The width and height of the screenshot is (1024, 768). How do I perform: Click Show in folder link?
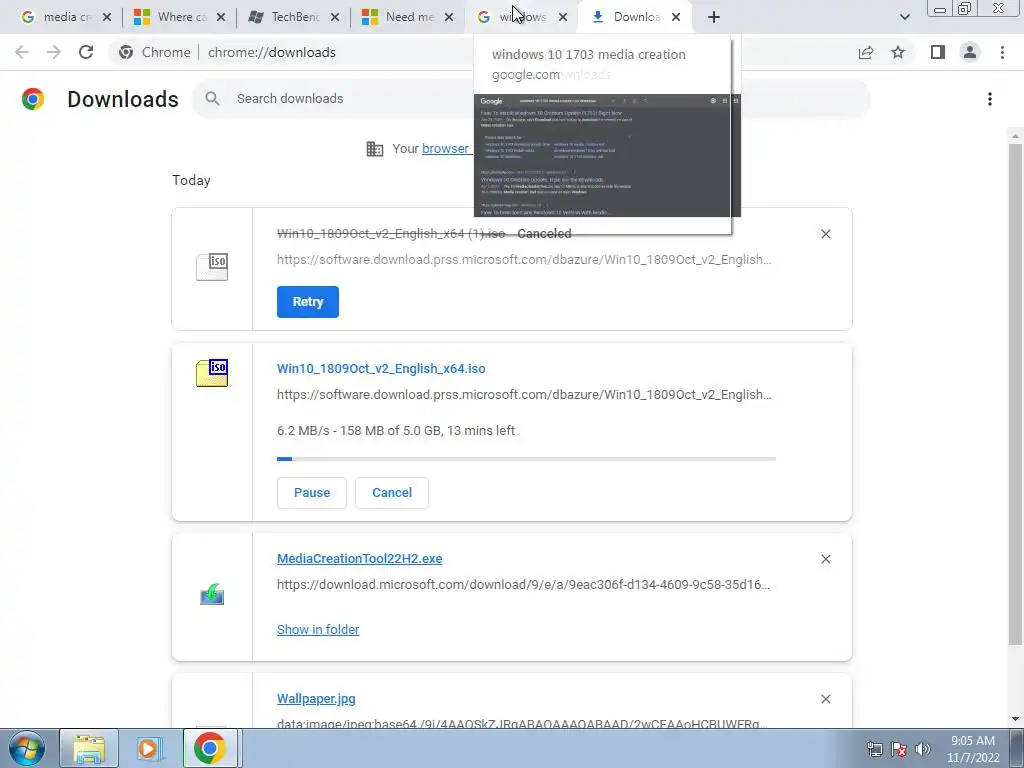[x=318, y=630]
